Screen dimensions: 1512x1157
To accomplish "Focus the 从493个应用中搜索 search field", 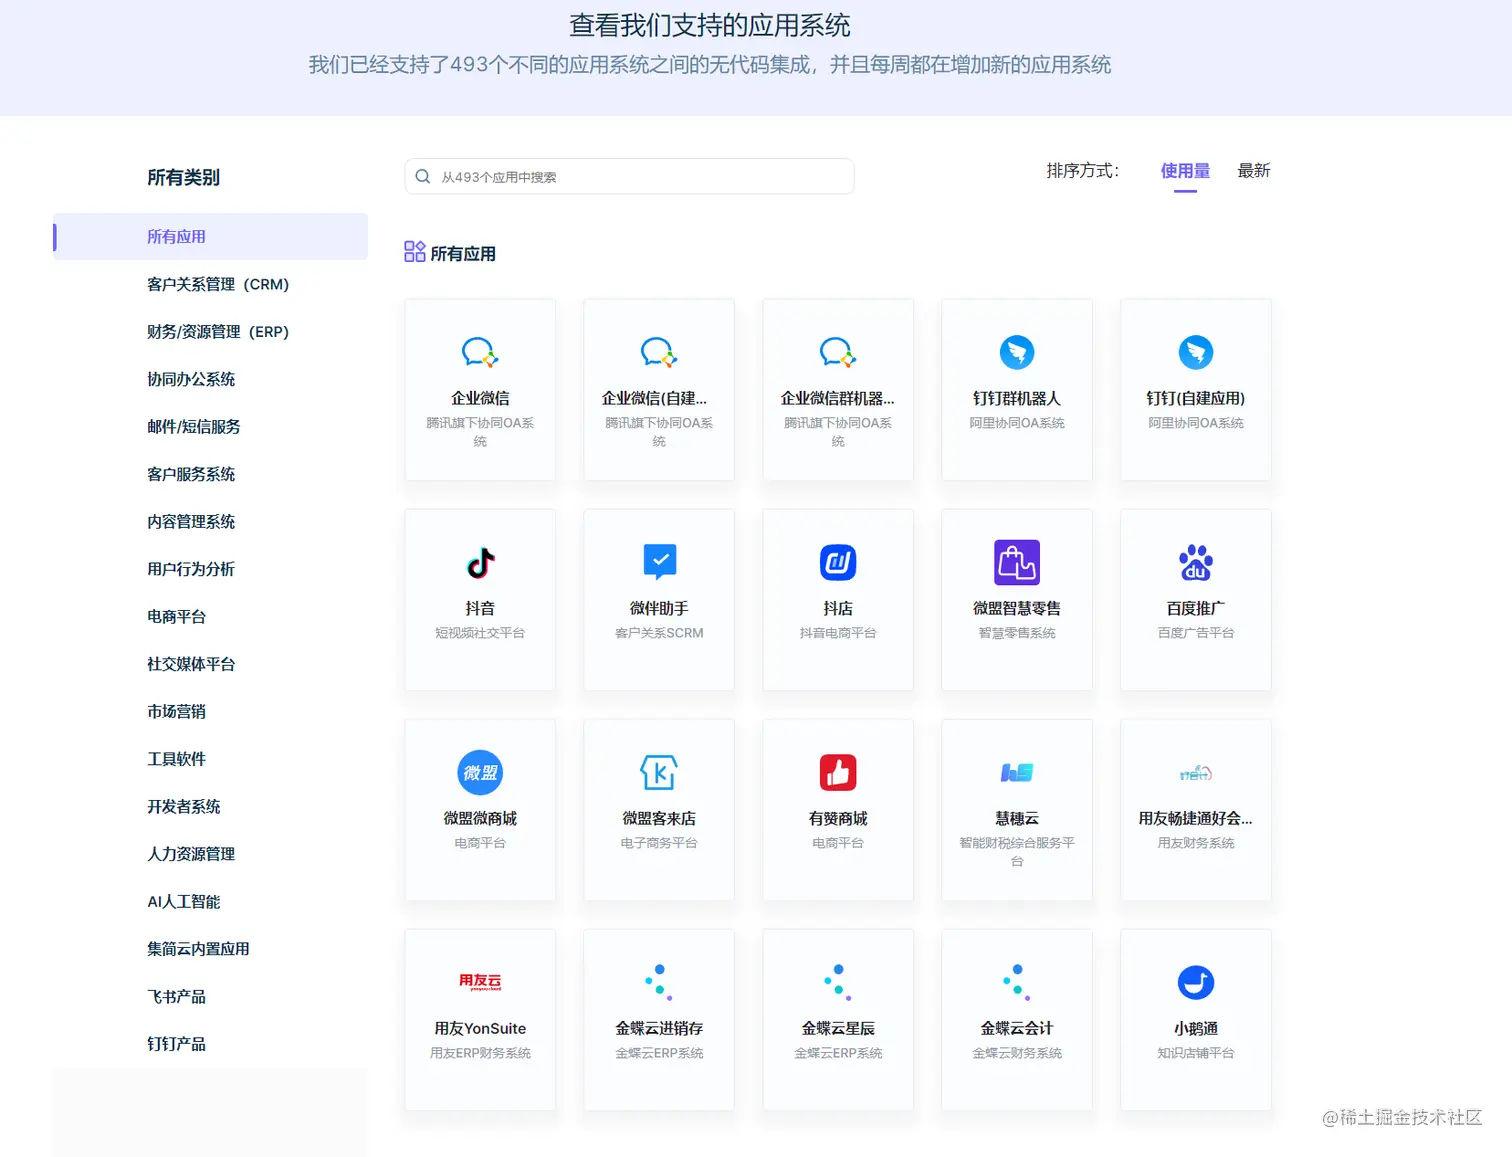I will coord(629,176).
